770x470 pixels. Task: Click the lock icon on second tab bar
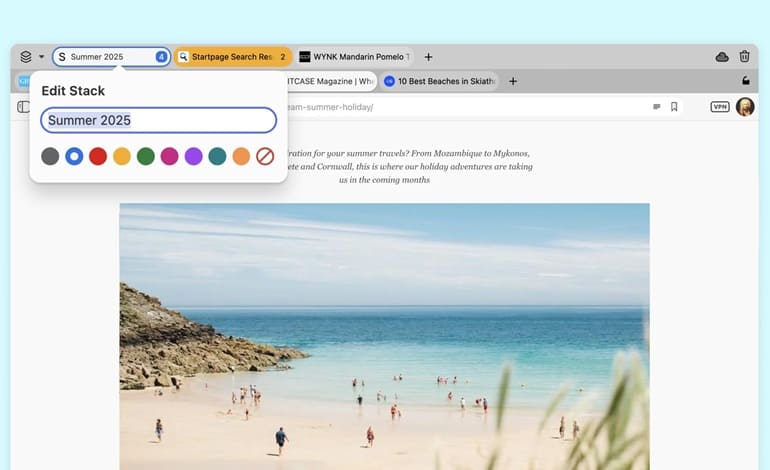click(x=745, y=81)
